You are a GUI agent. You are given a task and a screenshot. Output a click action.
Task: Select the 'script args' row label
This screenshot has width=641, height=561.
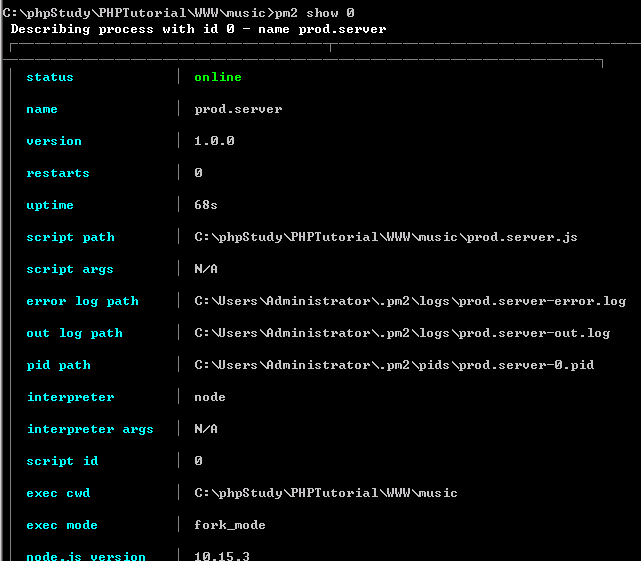[x=70, y=269]
